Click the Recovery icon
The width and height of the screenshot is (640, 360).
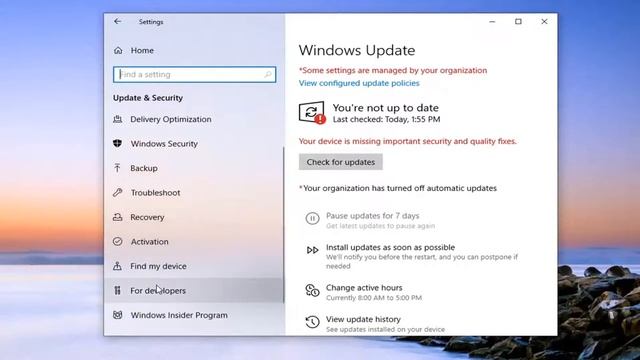(118, 217)
